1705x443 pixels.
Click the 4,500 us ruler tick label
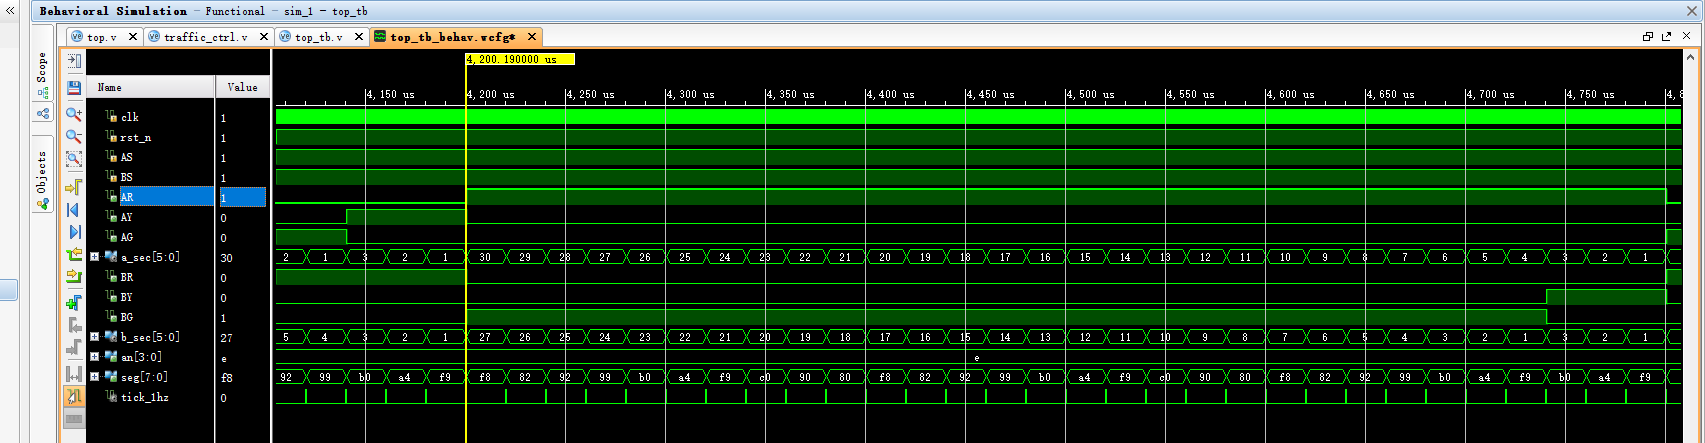click(1090, 94)
